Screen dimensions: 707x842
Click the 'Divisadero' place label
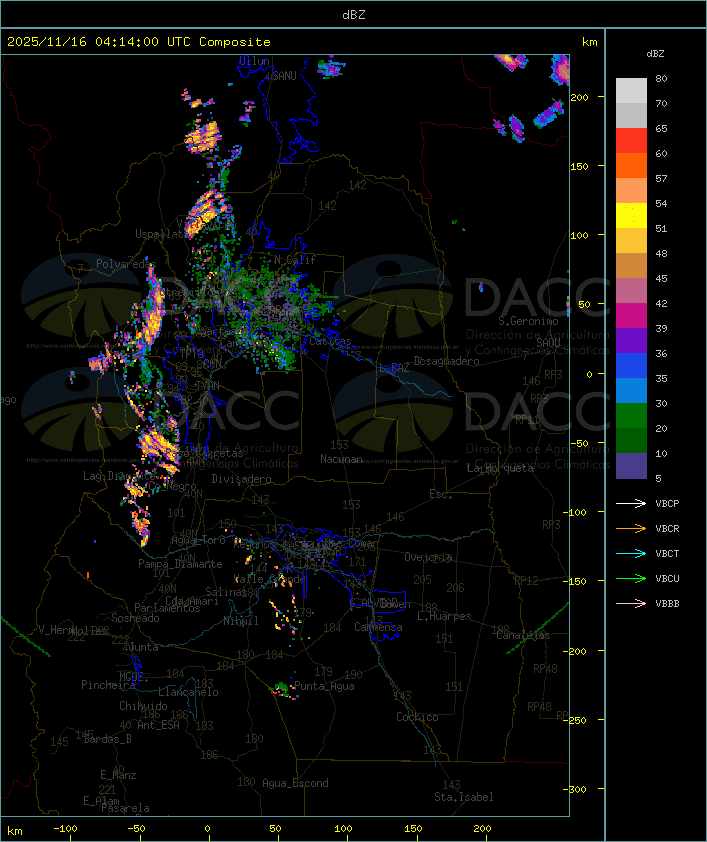[x=242, y=479]
